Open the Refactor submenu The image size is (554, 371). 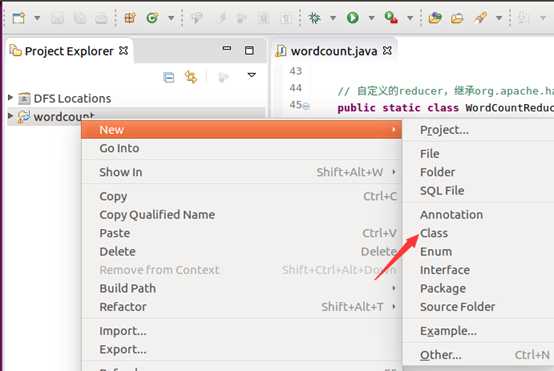pyautogui.click(x=241, y=307)
